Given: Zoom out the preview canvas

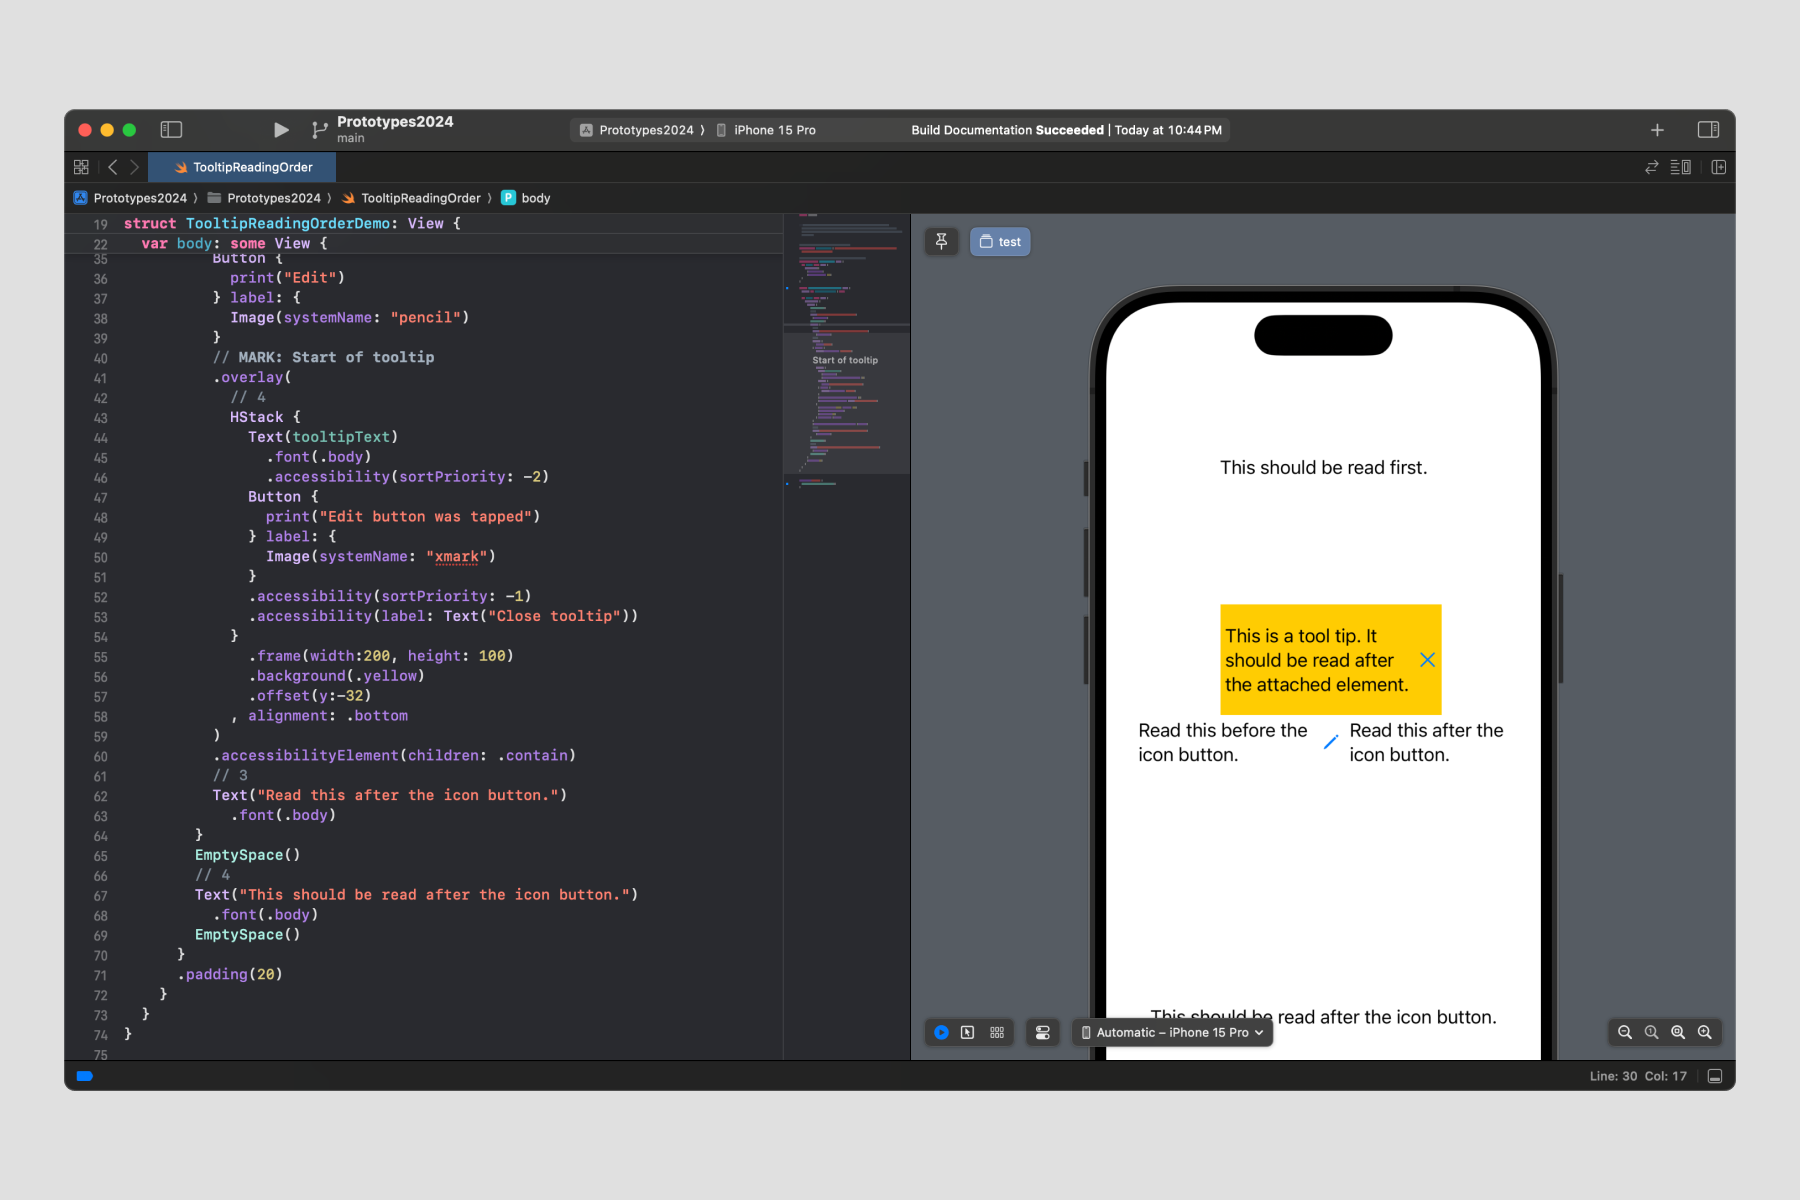Looking at the screenshot, I should (x=1625, y=1032).
